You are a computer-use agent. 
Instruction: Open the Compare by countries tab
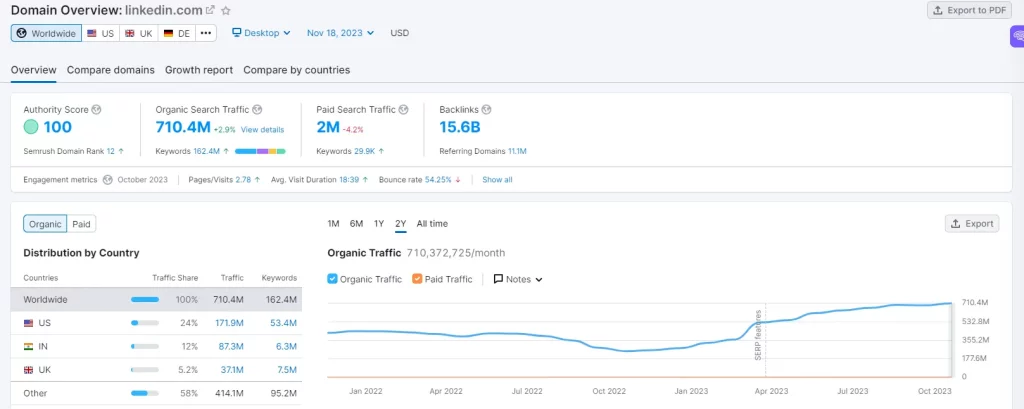(296, 70)
